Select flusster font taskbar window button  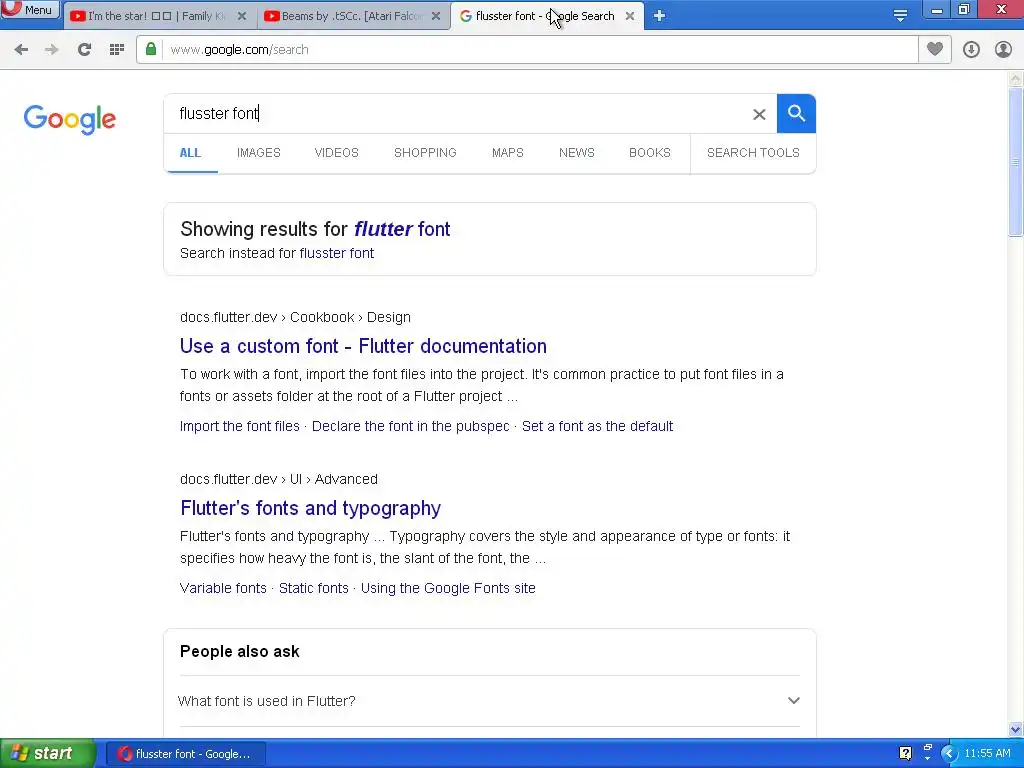[186, 754]
